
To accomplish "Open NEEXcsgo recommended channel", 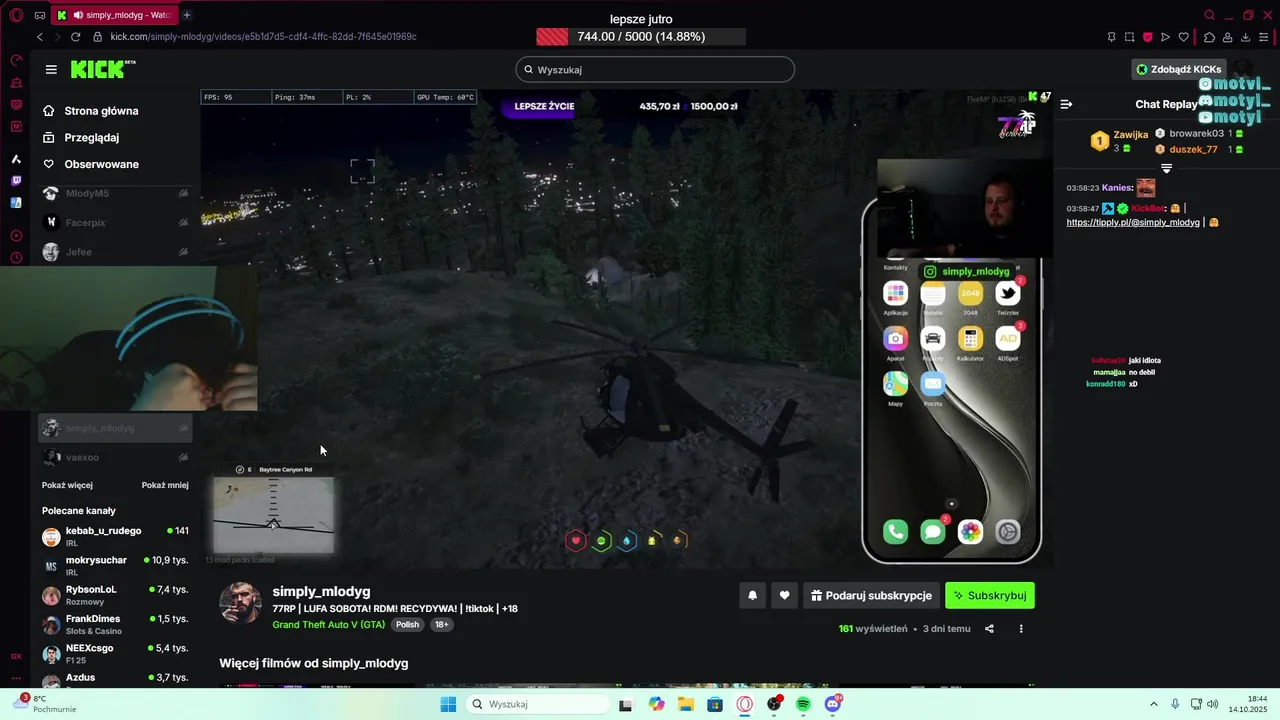I will point(115,653).
